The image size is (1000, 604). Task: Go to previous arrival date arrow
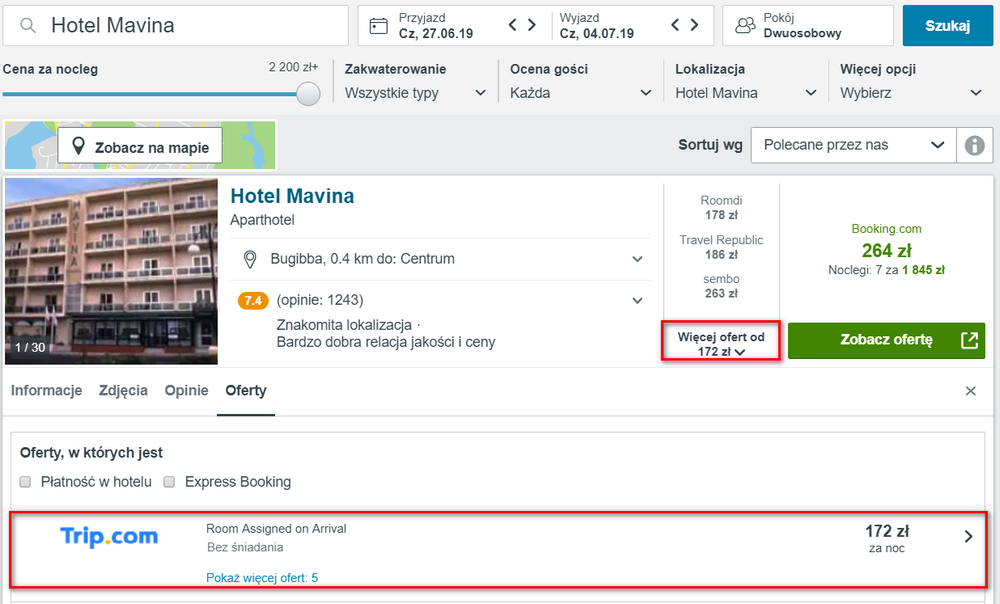point(513,25)
